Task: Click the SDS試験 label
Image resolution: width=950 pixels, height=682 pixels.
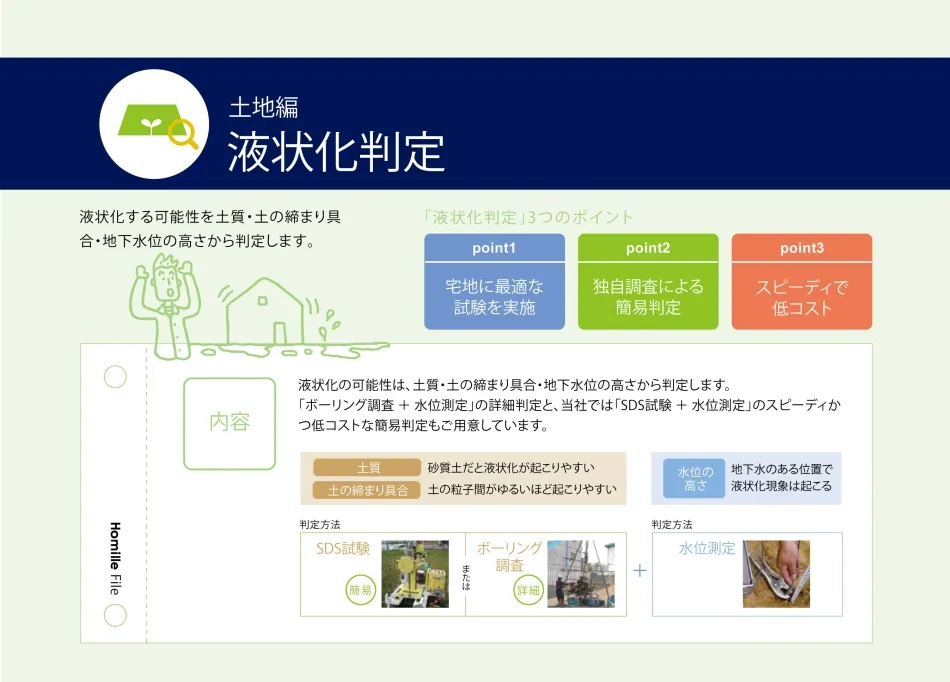Action: pos(343,549)
